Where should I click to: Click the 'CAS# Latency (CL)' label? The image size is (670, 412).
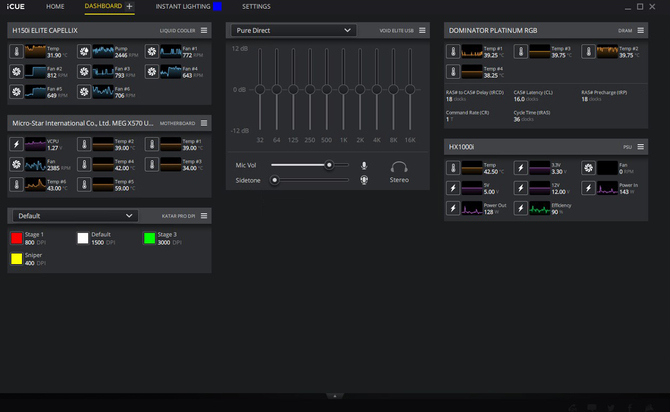pos(533,92)
